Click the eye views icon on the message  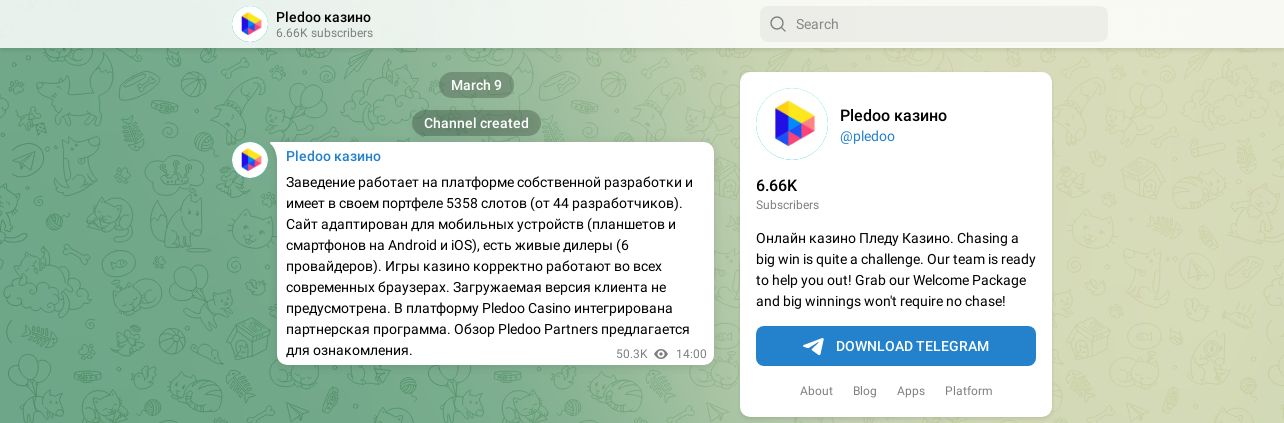(661, 354)
